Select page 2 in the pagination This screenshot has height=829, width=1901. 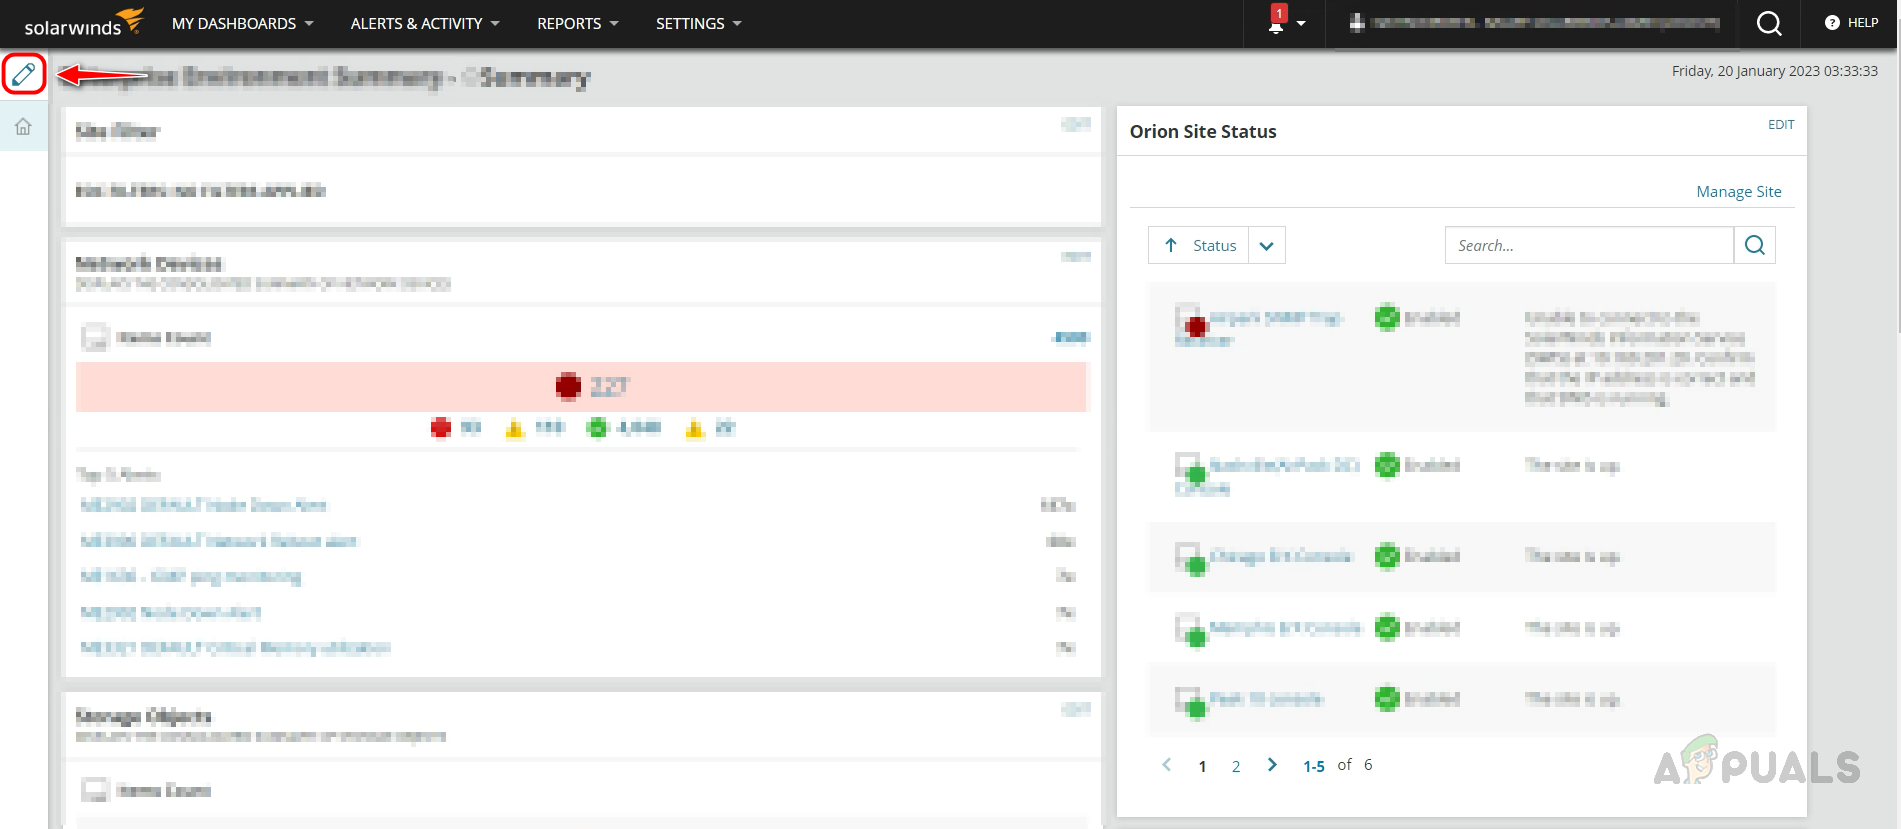coord(1236,767)
